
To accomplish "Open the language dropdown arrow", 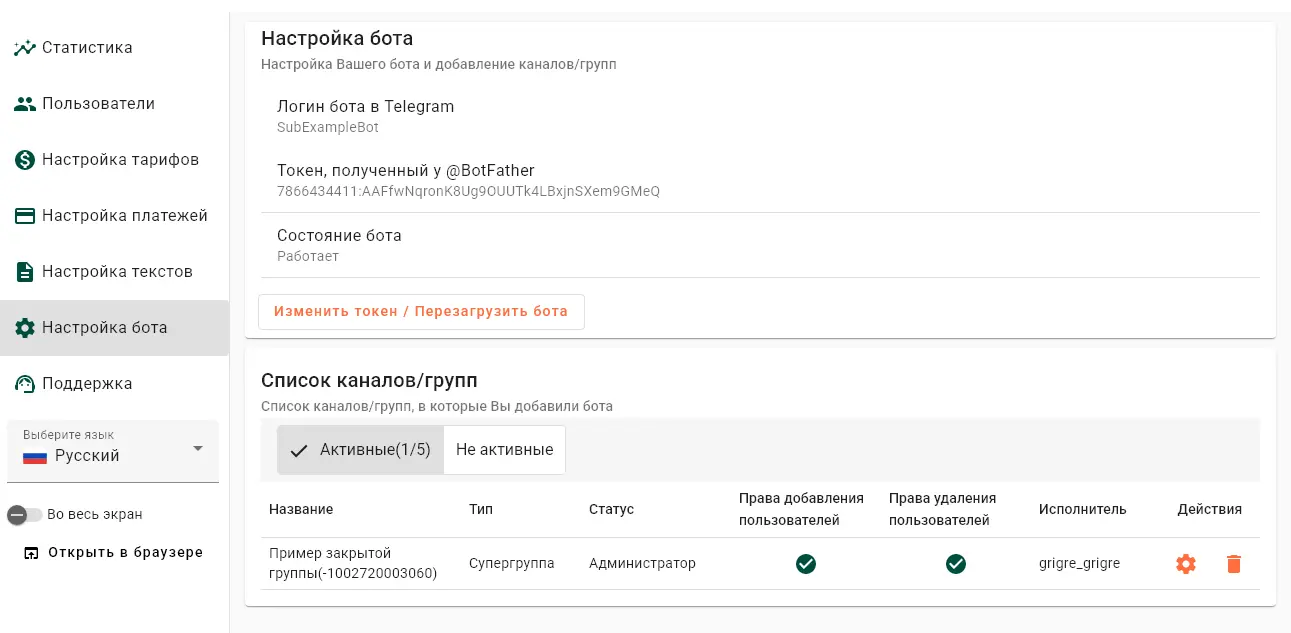I will tap(198, 448).
